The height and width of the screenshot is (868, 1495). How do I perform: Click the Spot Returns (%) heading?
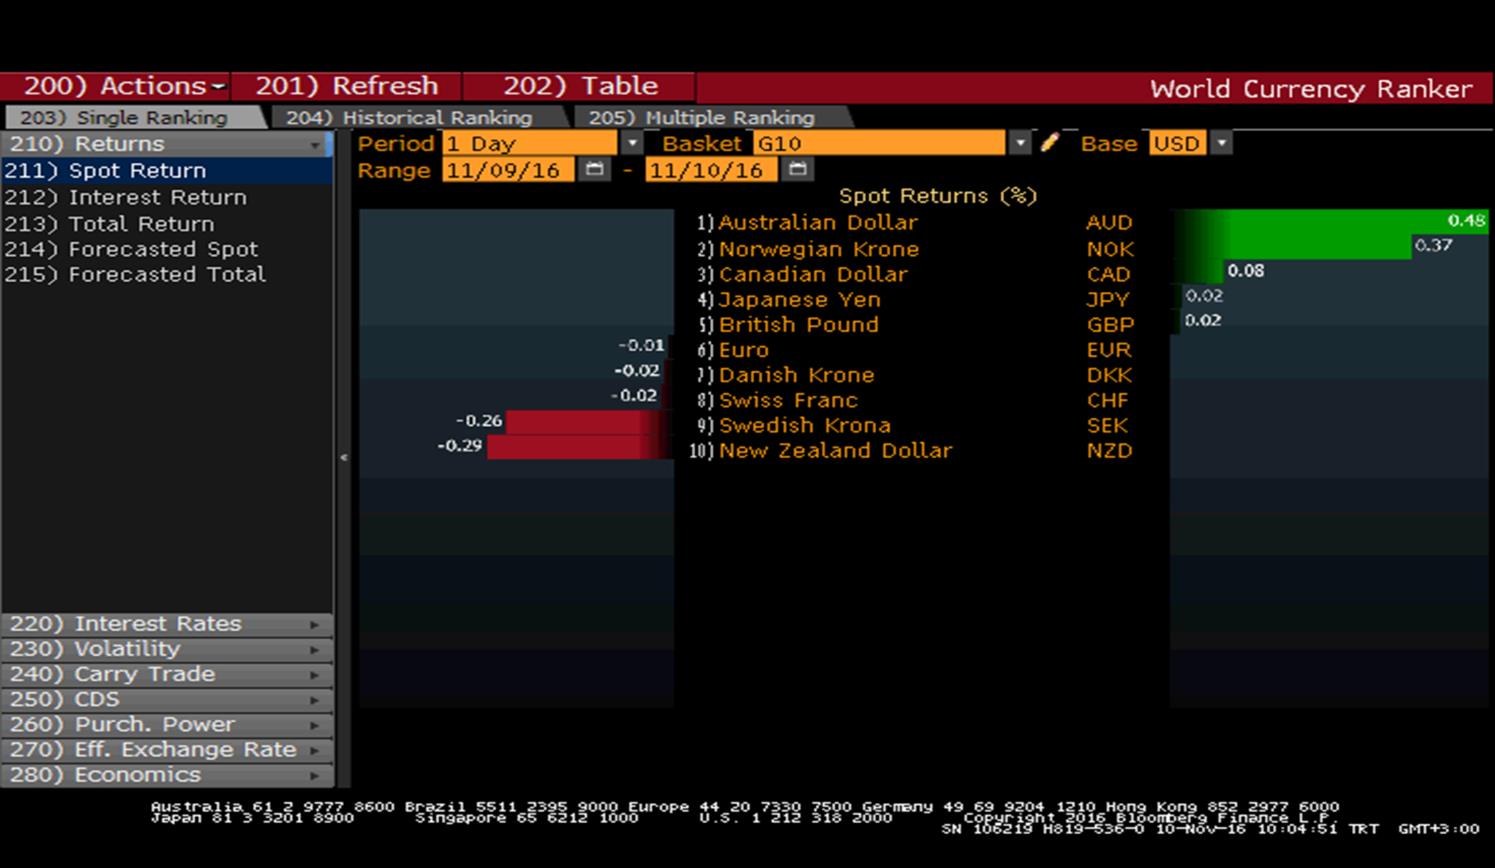click(x=937, y=196)
